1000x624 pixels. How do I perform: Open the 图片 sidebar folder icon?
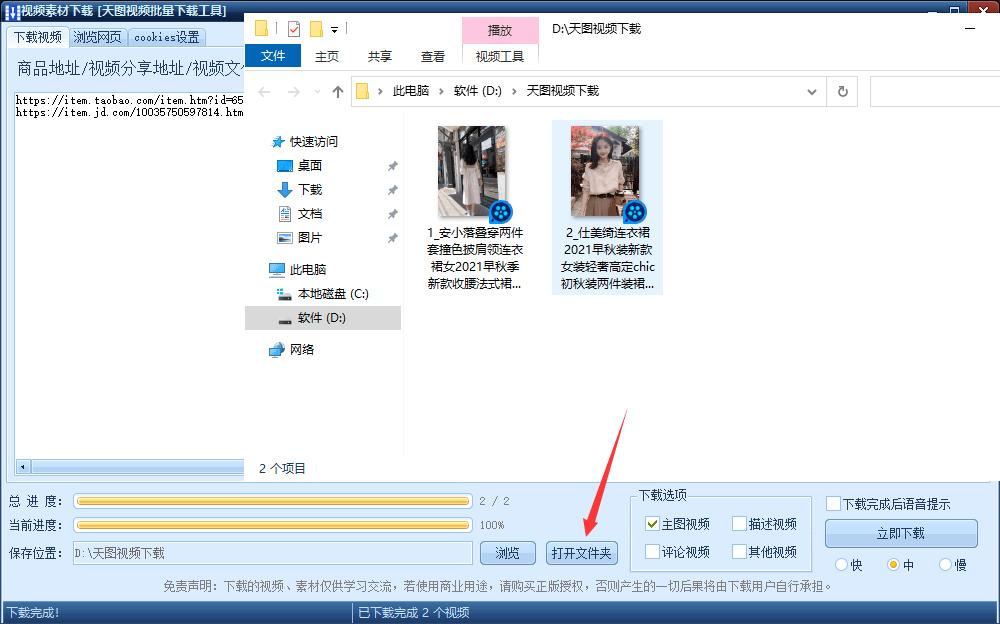click(286, 237)
